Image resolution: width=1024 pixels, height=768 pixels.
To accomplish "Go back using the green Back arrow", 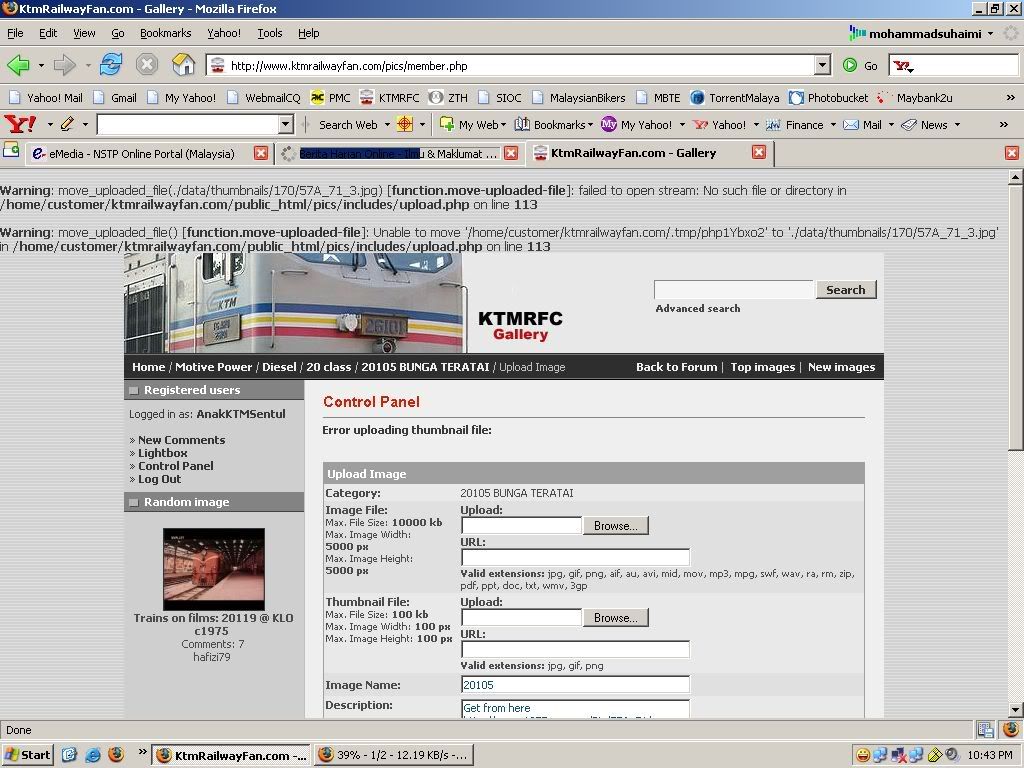I will pyautogui.click(x=18, y=65).
